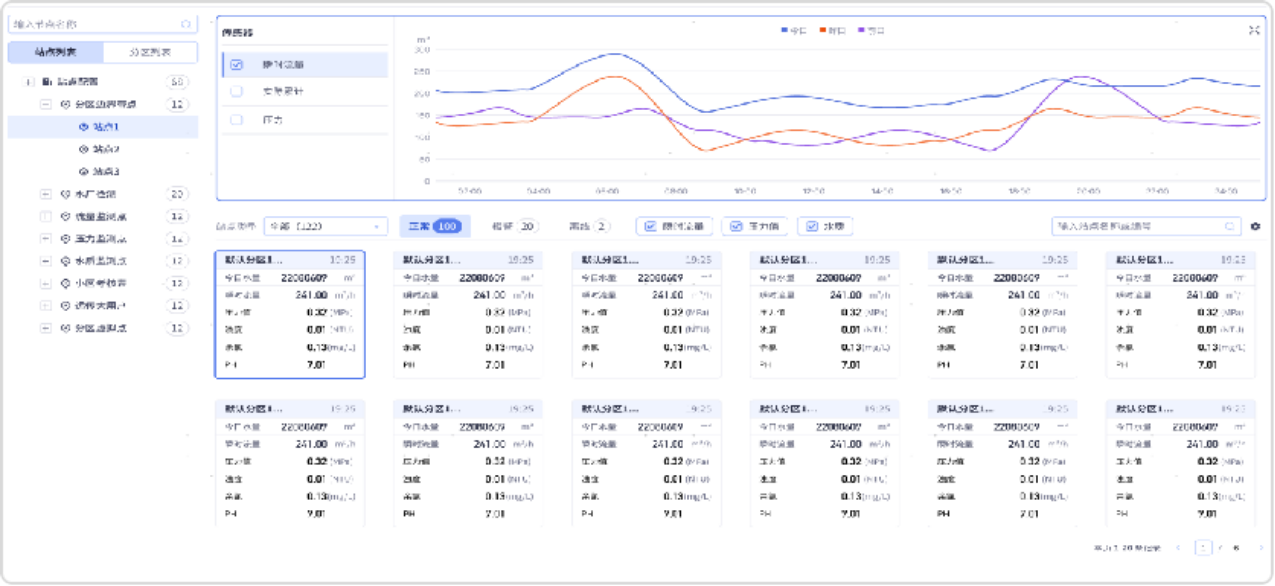Toggle the purple legend series
Viewport: 1275px width, 586px height.
[x=872, y=31]
